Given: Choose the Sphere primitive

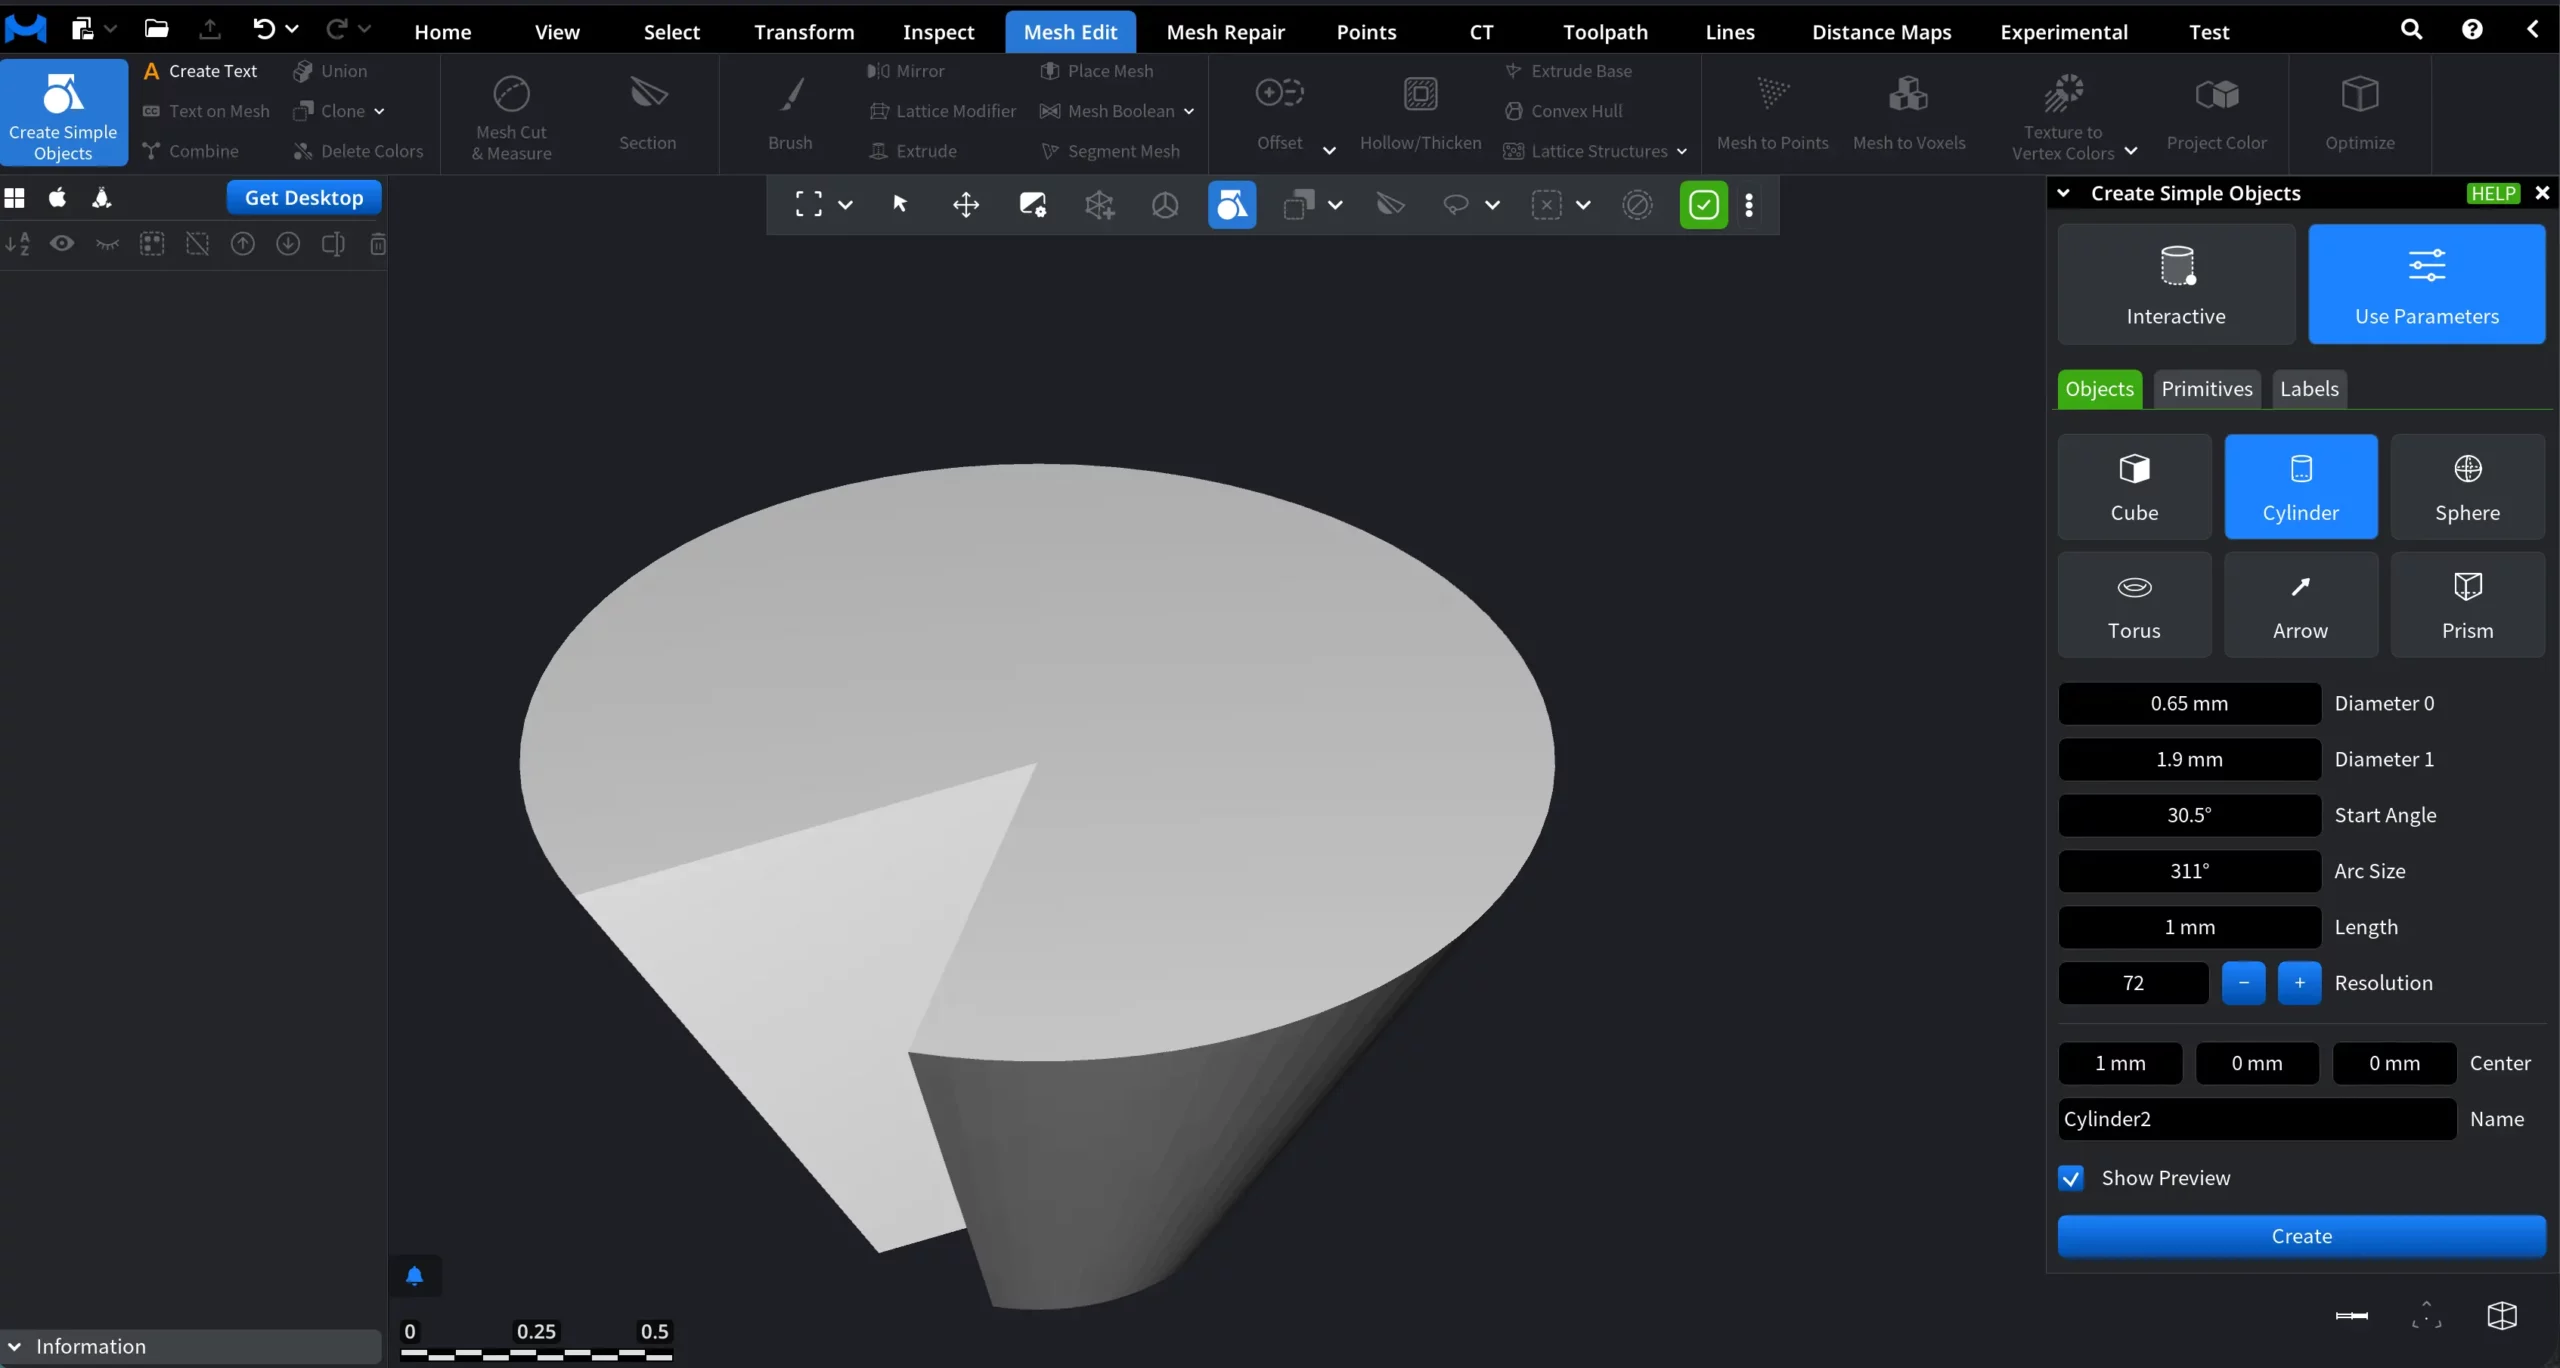Looking at the screenshot, I should tap(2467, 486).
